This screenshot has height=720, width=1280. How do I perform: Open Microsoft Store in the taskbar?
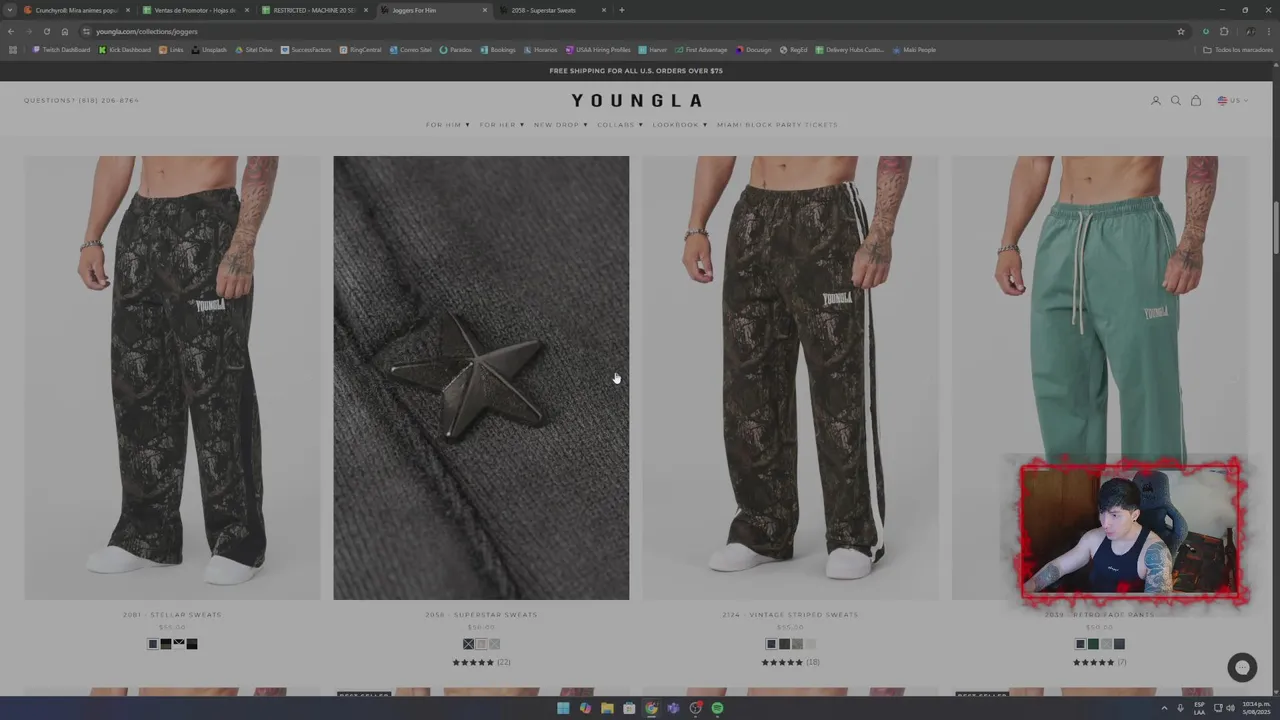(x=629, y=708)
